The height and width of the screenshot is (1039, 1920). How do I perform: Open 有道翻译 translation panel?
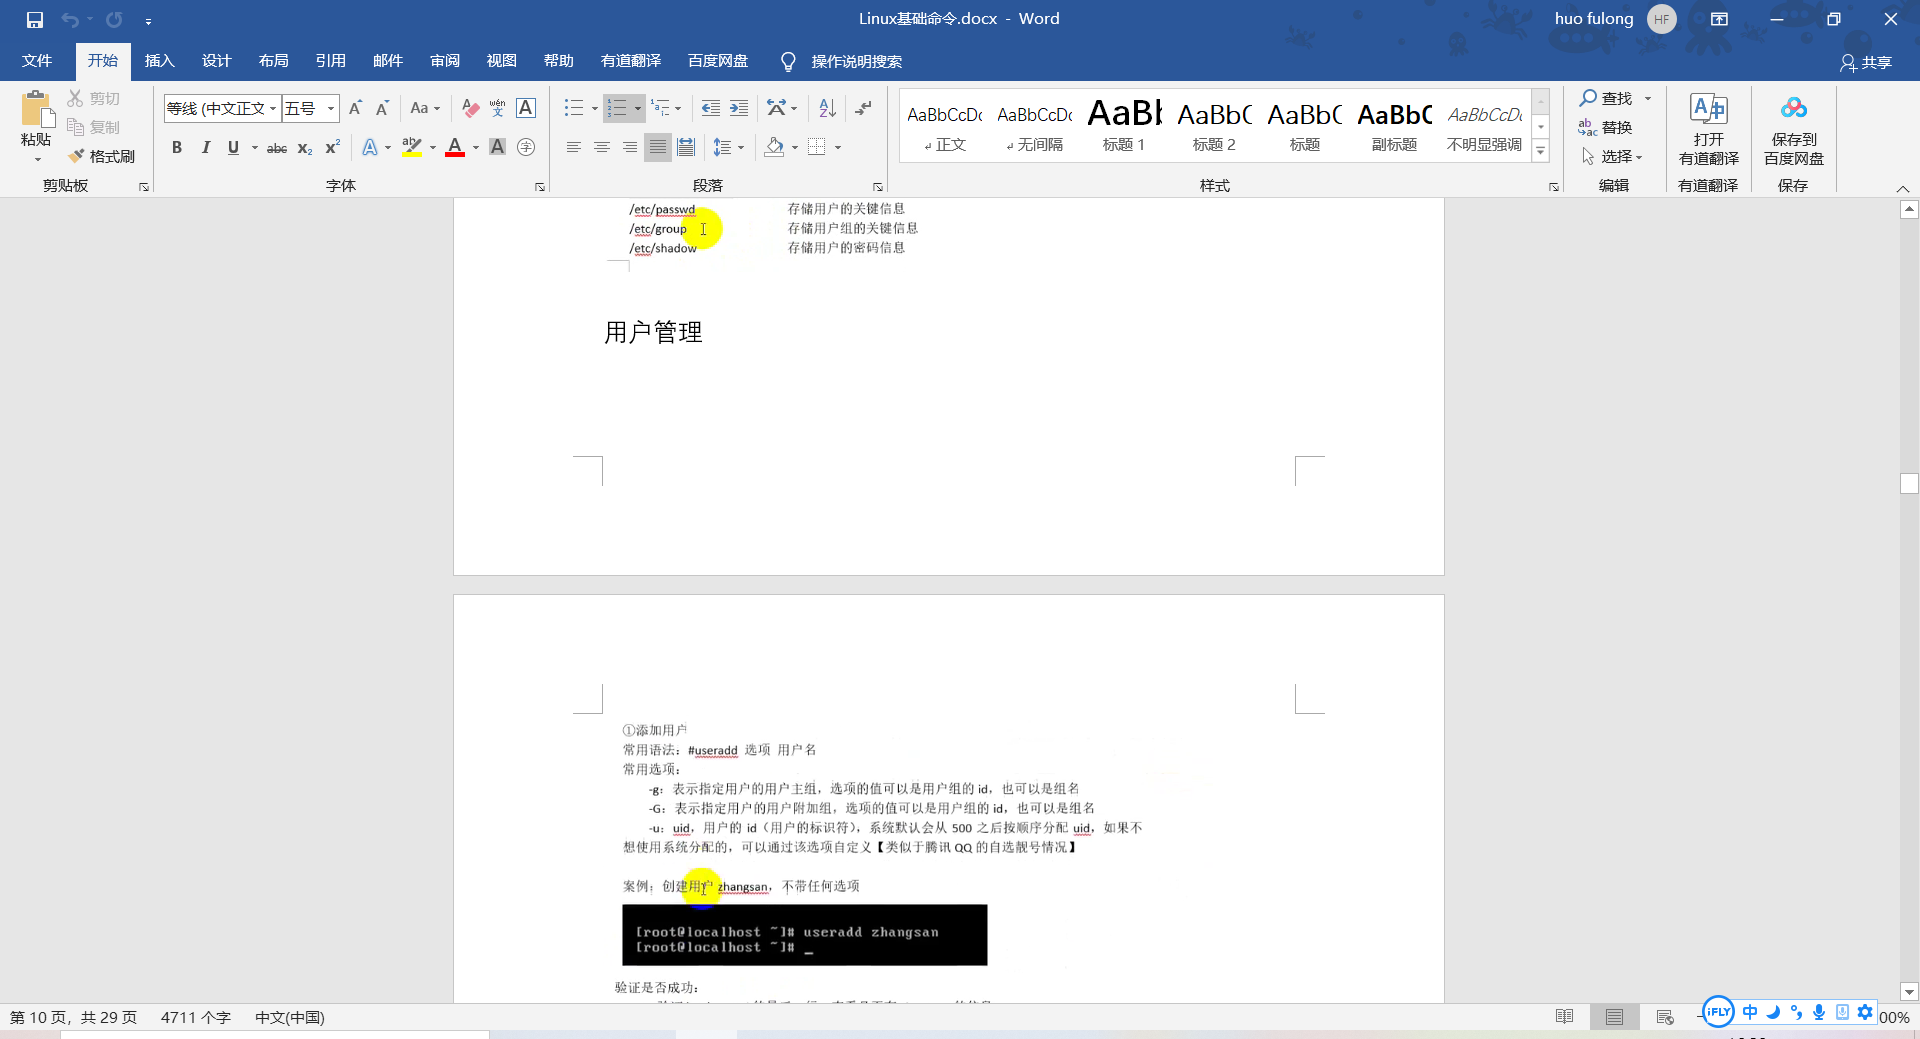1707,130
